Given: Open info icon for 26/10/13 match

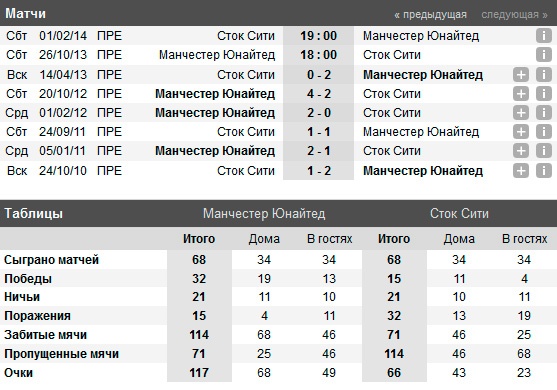Looking at the screenshot, I should tap(544, 55).
